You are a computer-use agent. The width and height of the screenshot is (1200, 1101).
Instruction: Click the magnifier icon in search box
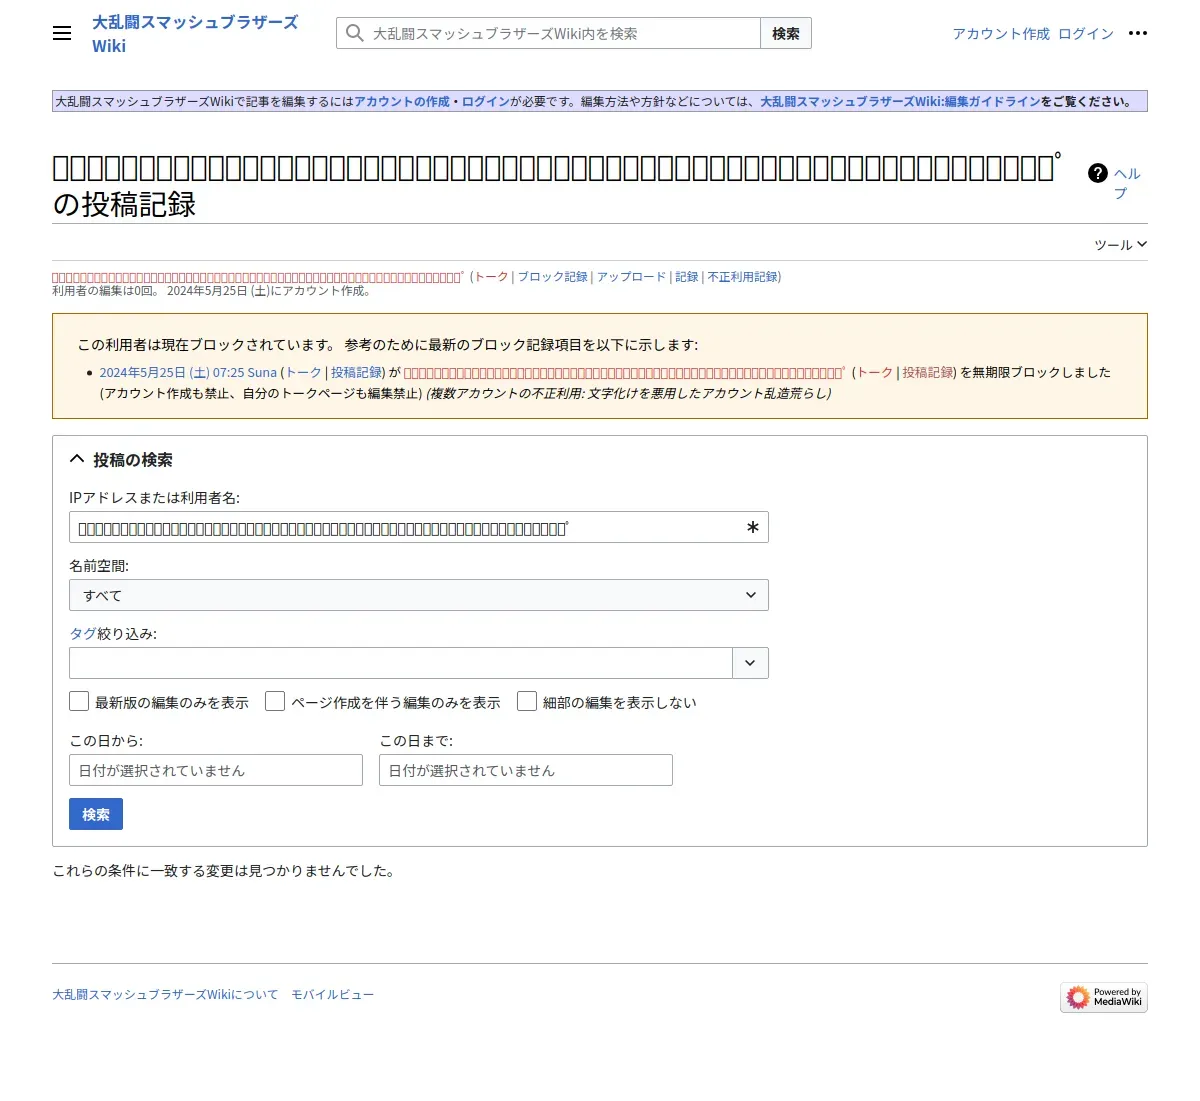pyautogui.click(x=354, y=33)
